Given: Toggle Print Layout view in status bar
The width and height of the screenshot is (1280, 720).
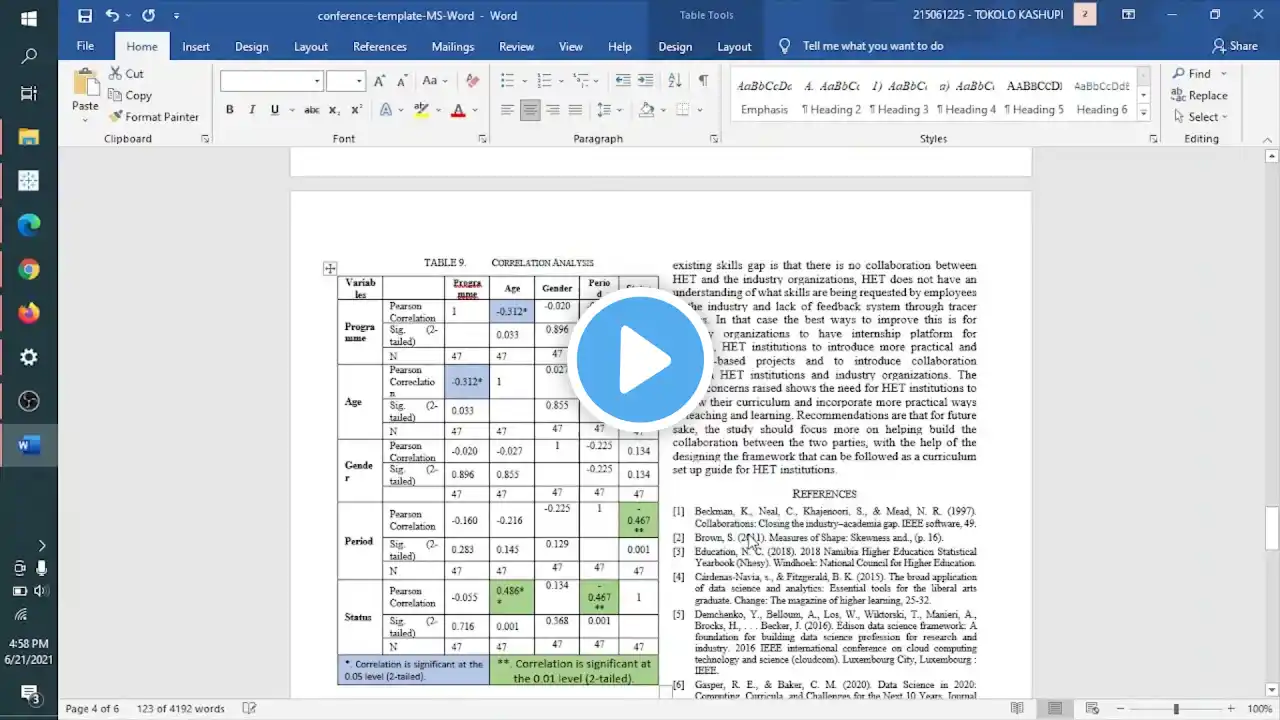Looking at the screenshot, I should [1055, 708].
